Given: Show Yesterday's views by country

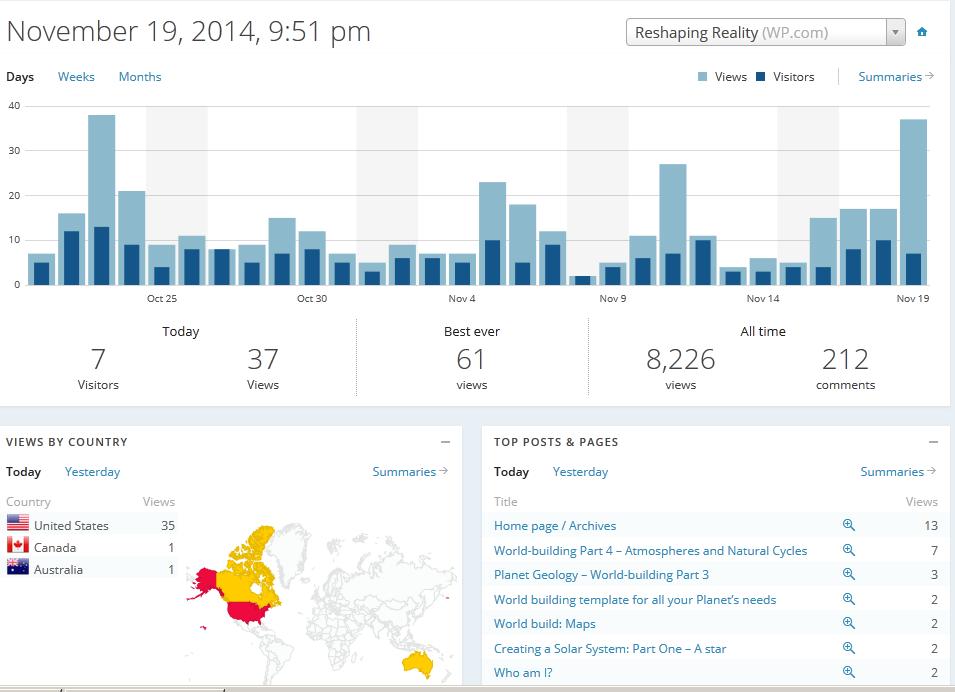Looking at the screenshot, I should 92,472.
